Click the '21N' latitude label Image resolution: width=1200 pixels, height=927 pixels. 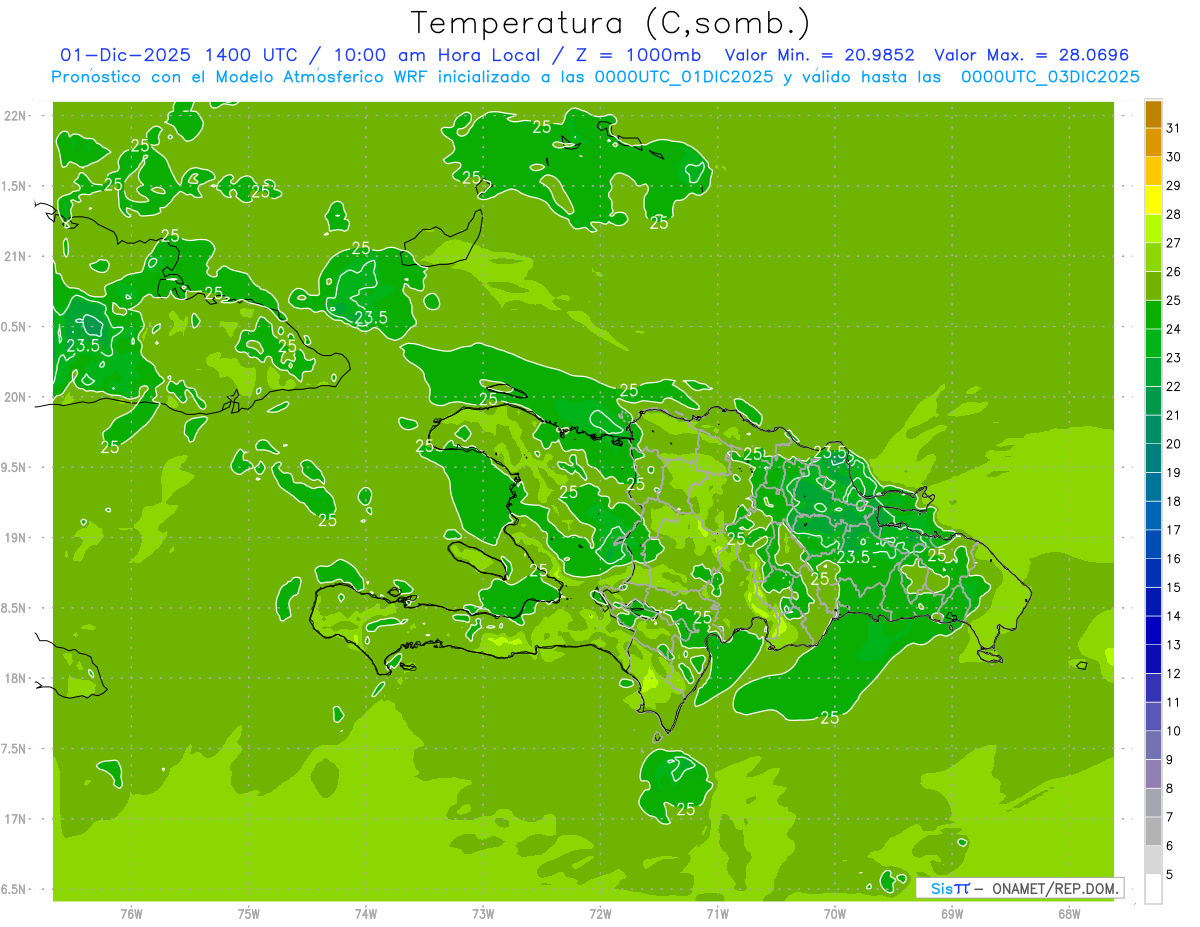point(16,256)
